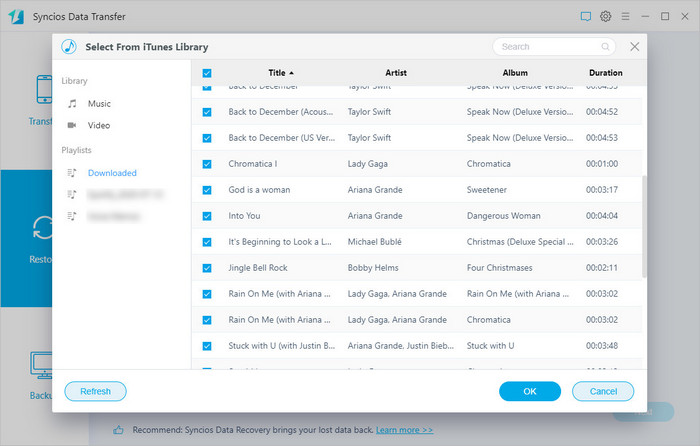Uncheck Back to December (Acous... checkbox
The width and height of the screenshot is (700, 446).
pos(207,112)
